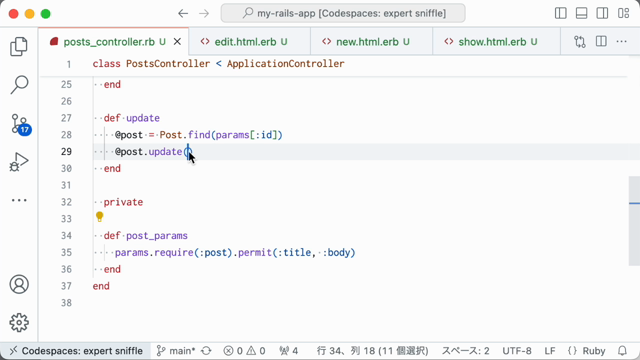Image resolution: width=640 pixels, height=360 pixels.
Task: Toggle the bottom panel visibility
Action: click(581, 13)
